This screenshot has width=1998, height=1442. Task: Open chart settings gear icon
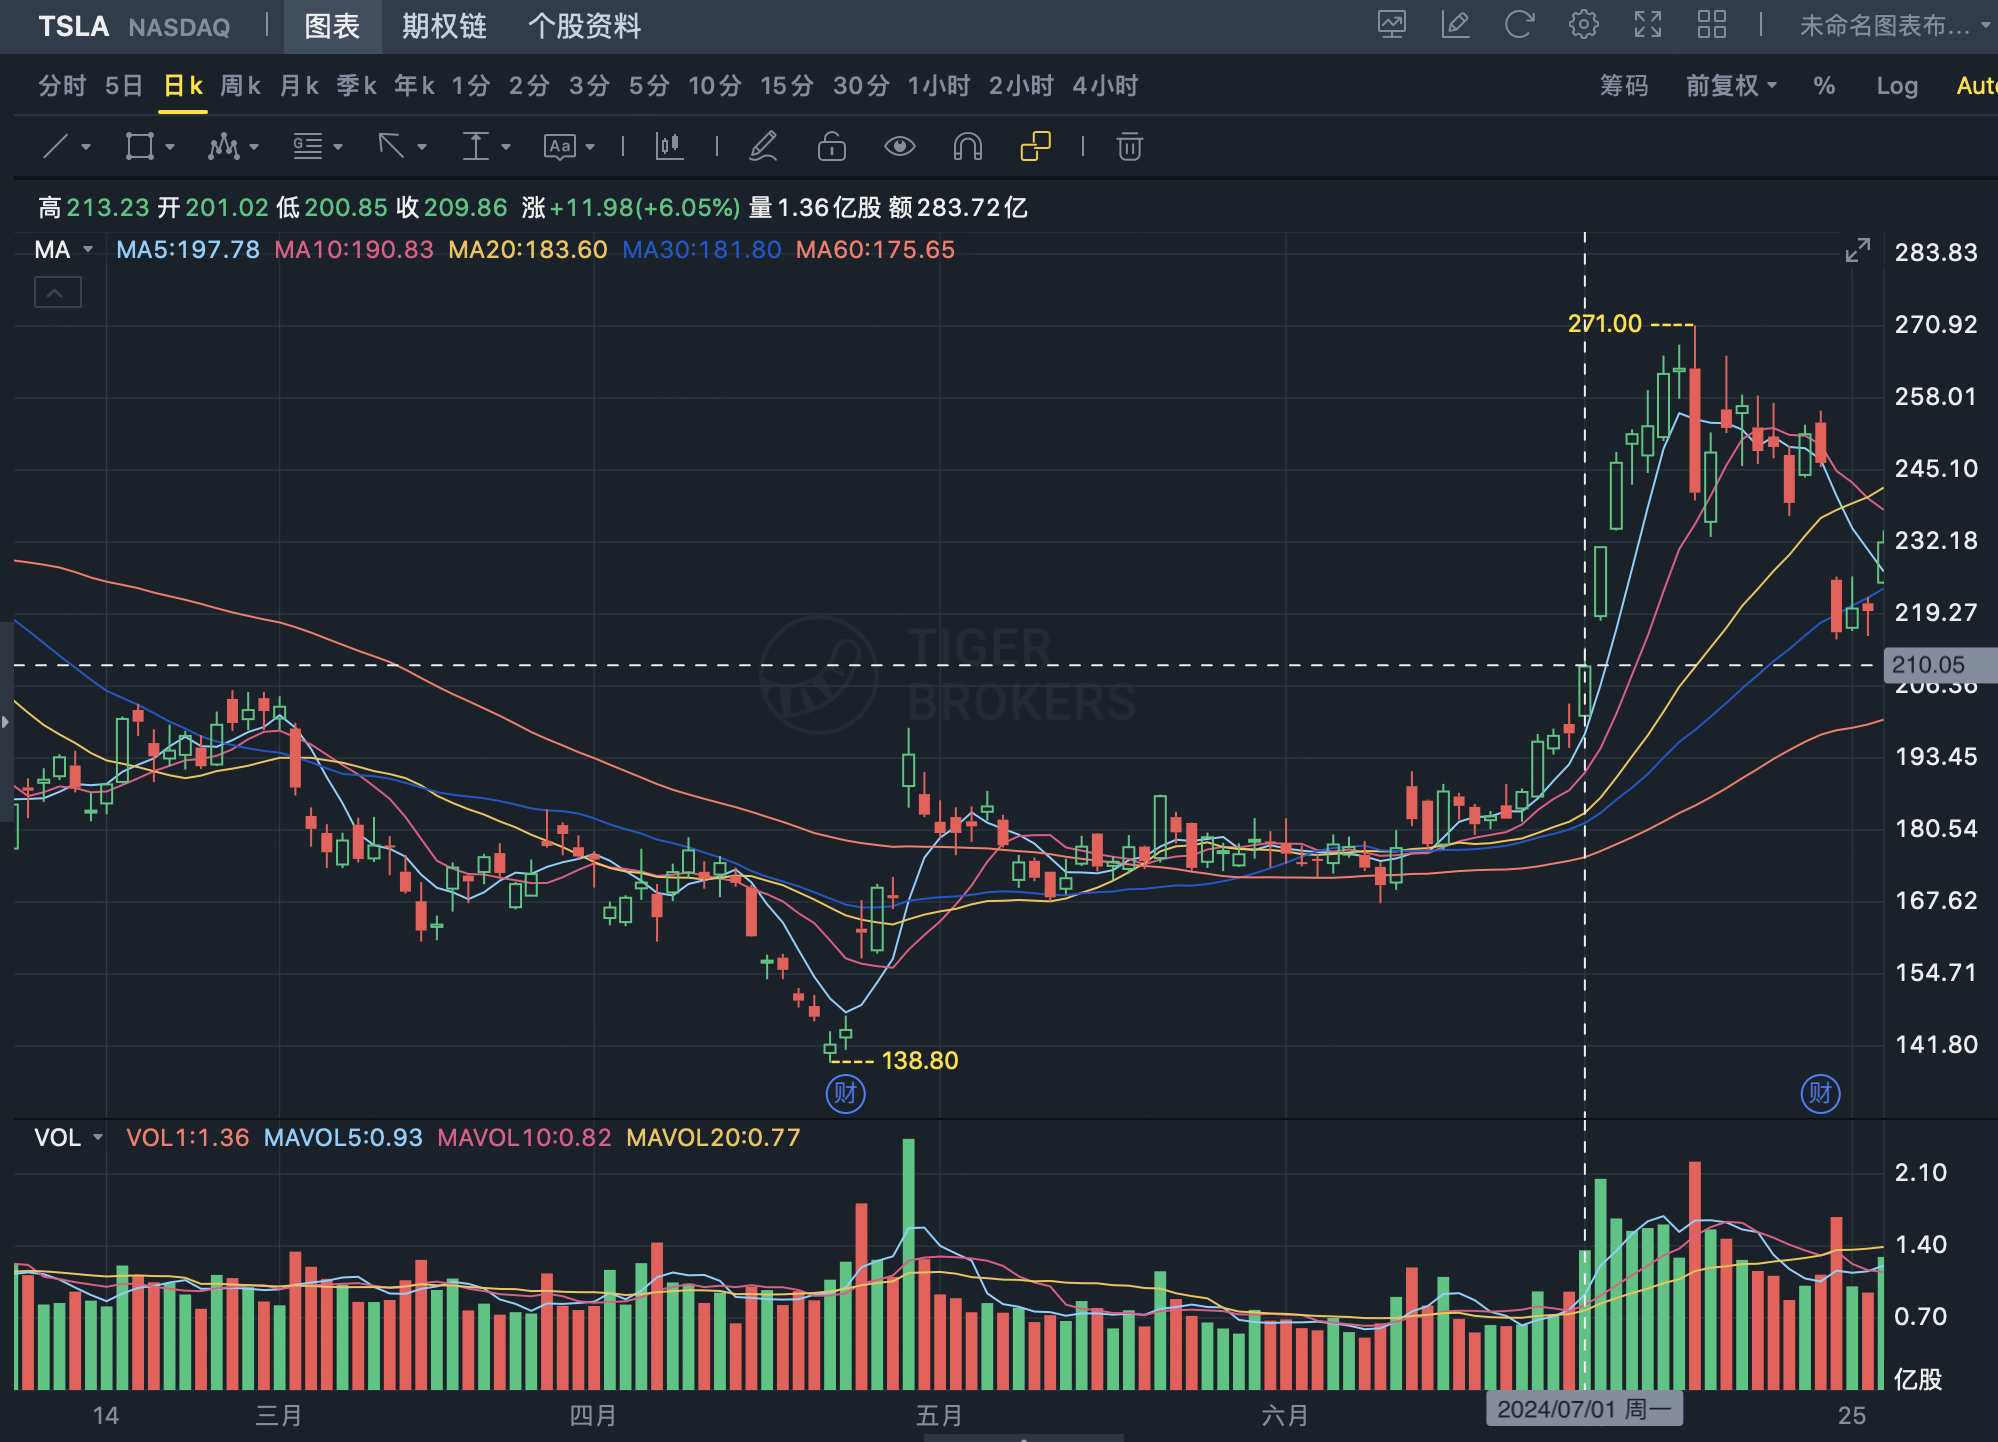1583,25
